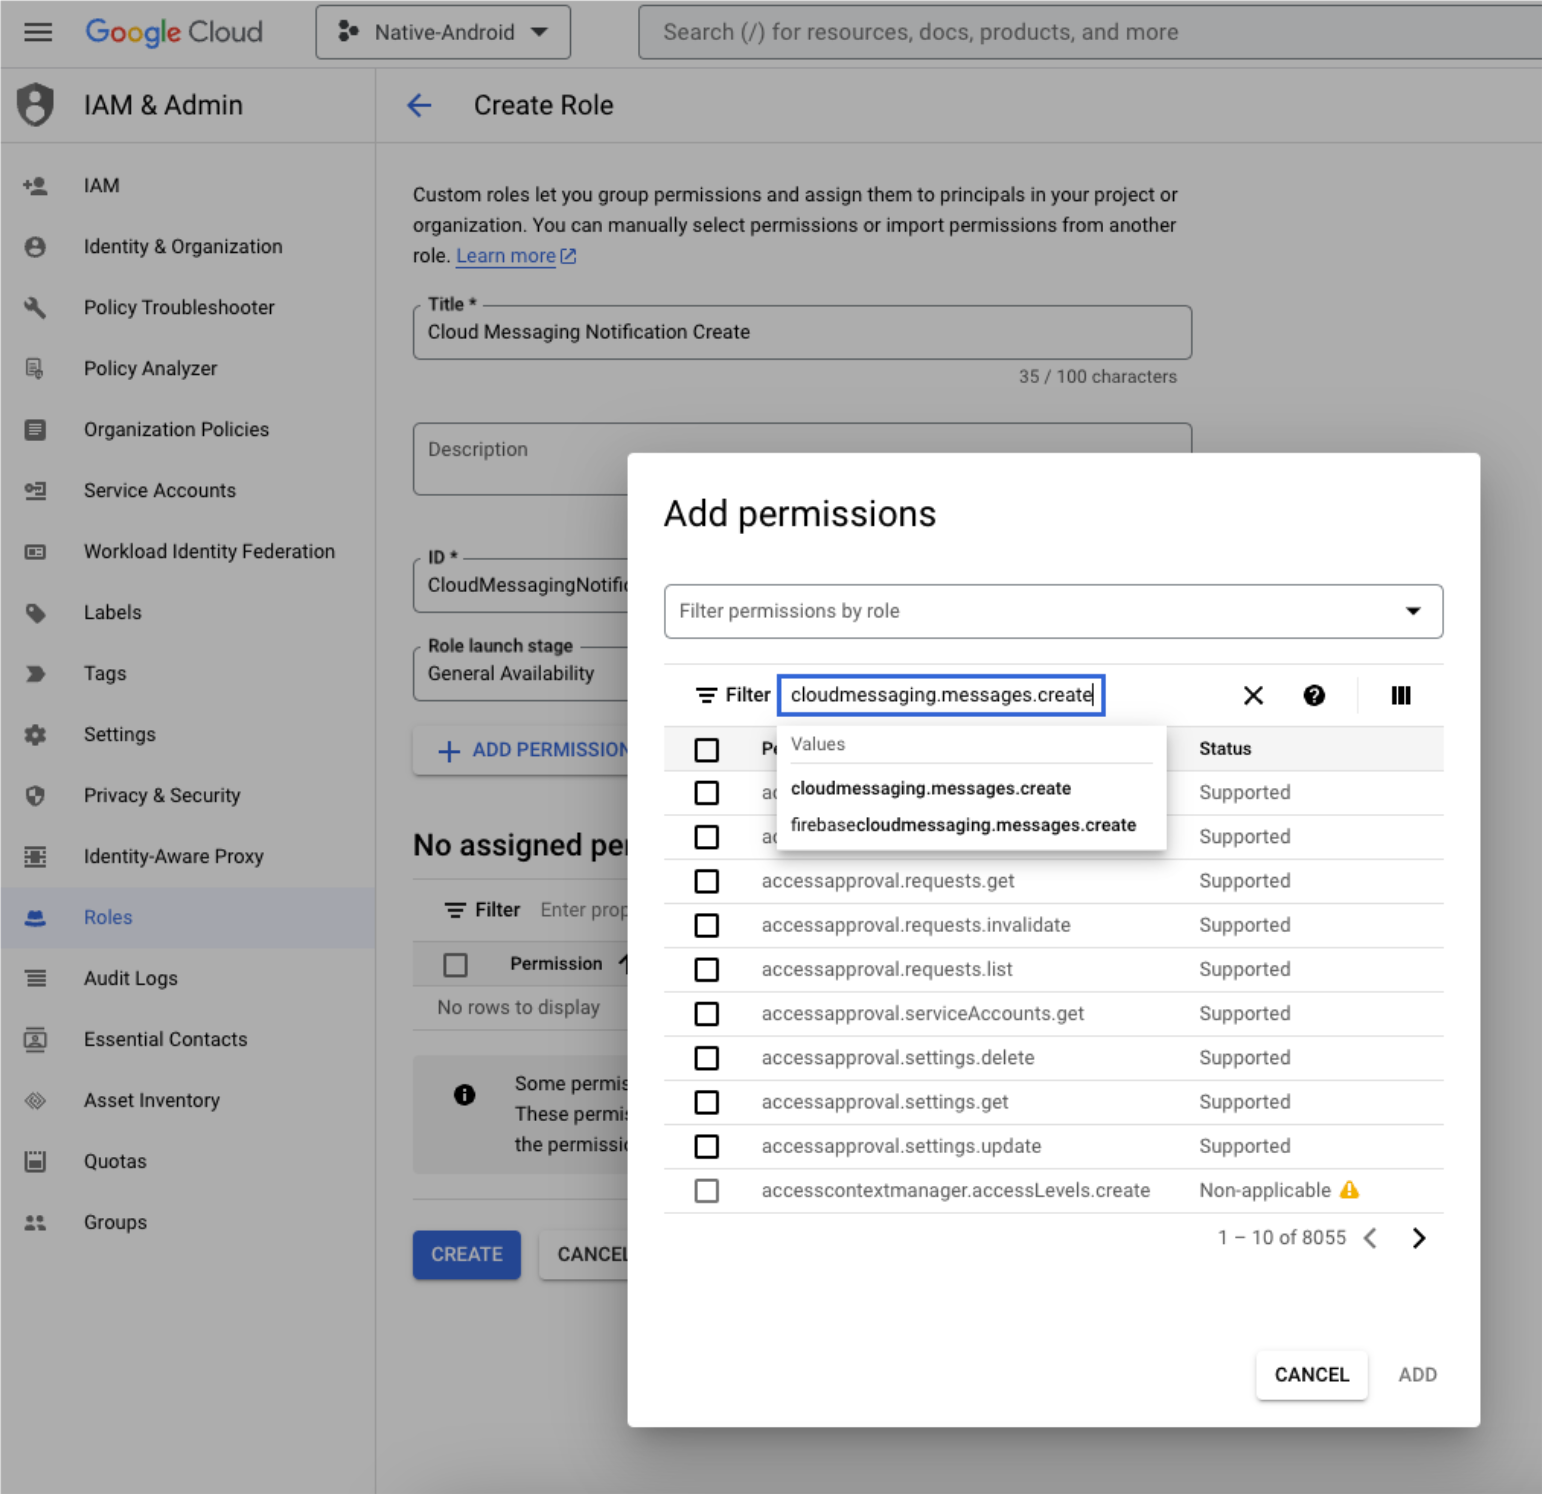Open Audit Logs from the sidebar

coord(130,978)
